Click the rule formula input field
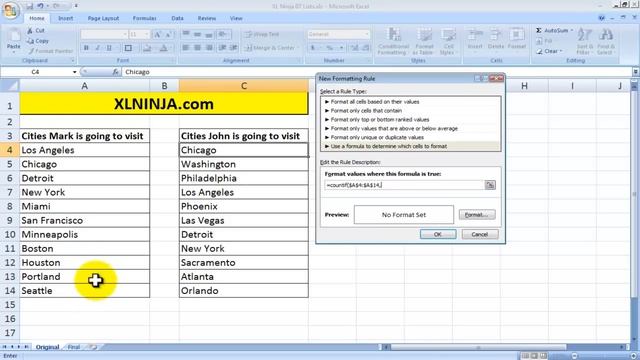 [x=404, y=185]
